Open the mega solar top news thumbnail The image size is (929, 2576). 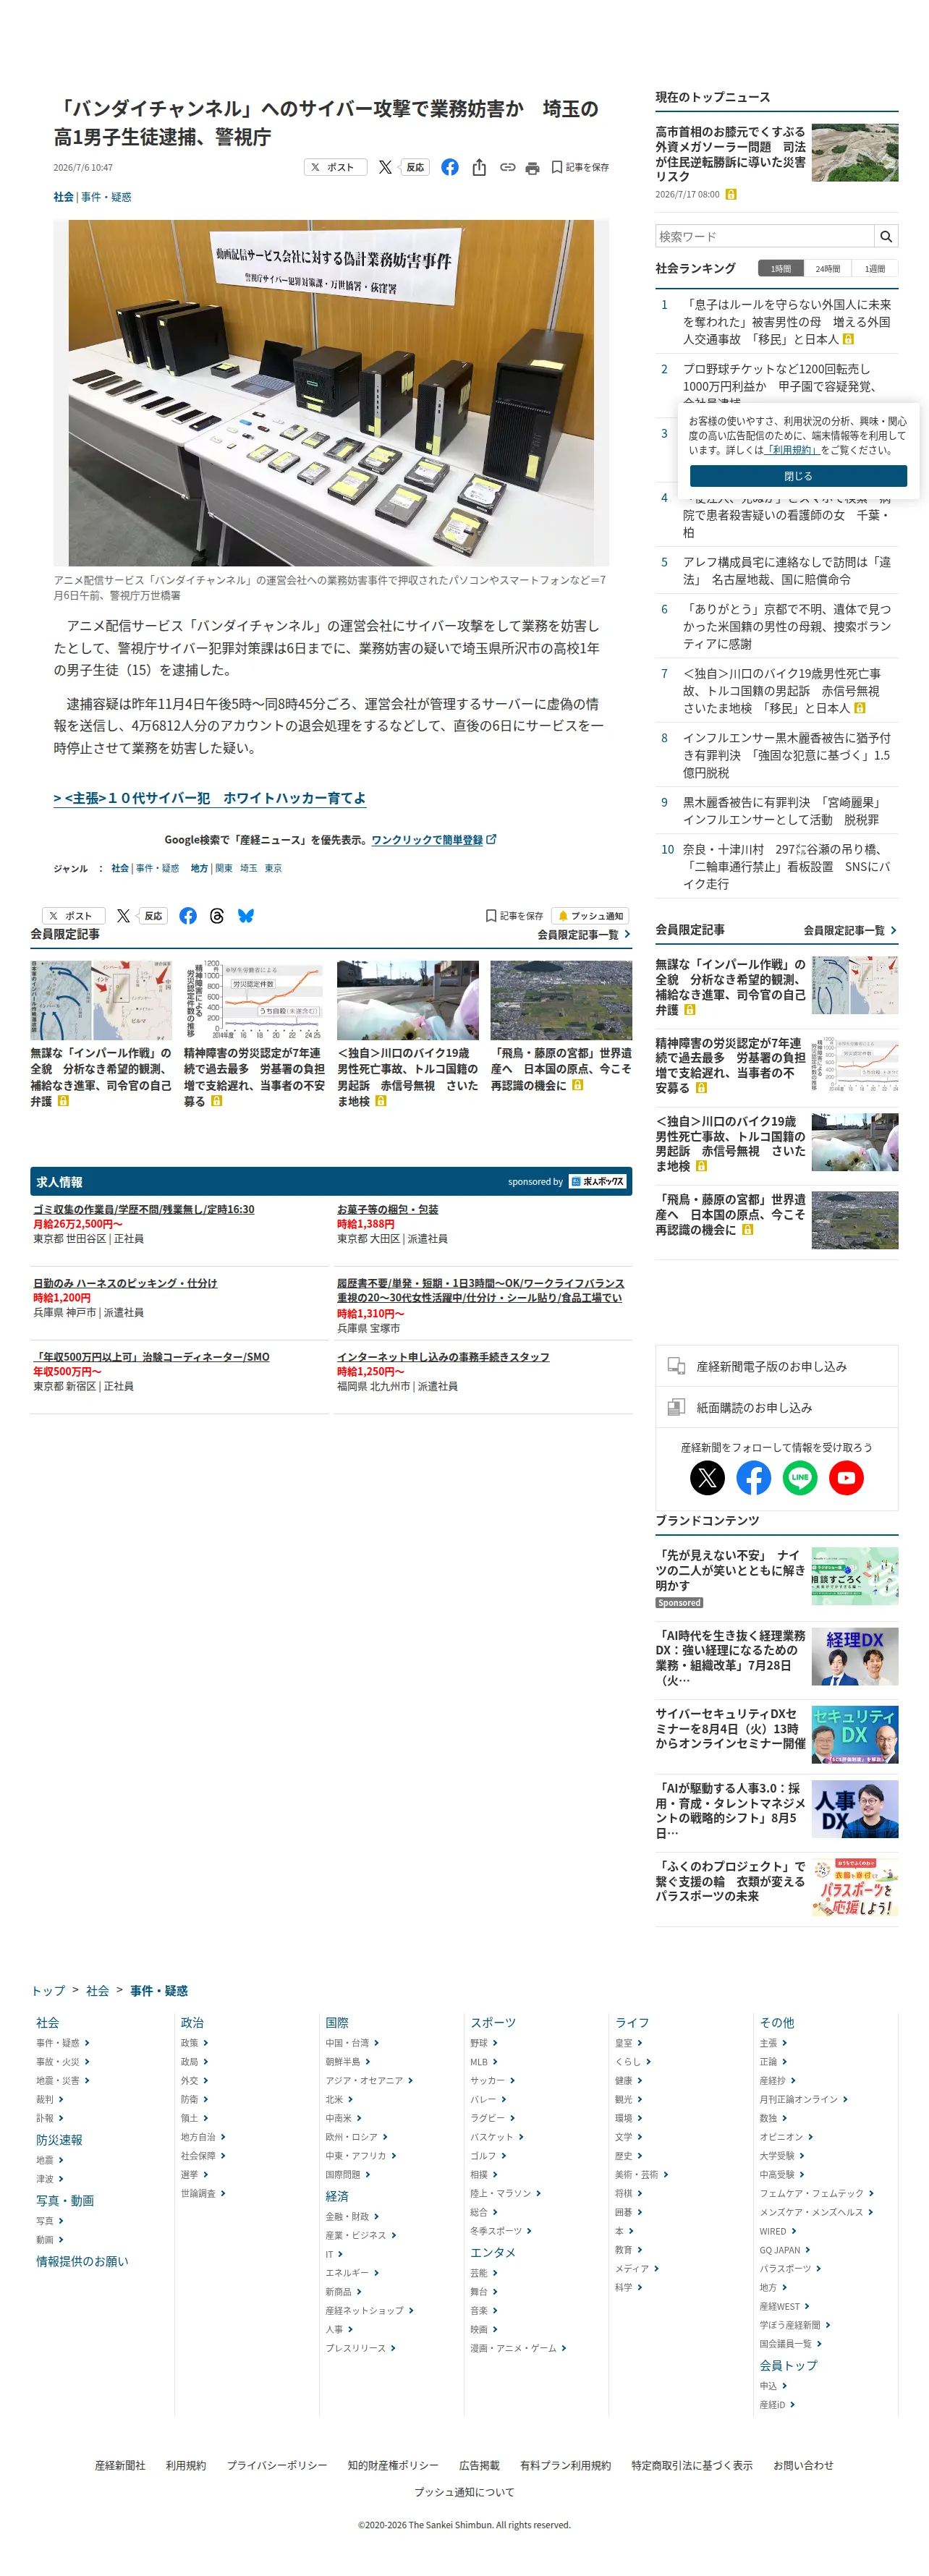point(854,152)
